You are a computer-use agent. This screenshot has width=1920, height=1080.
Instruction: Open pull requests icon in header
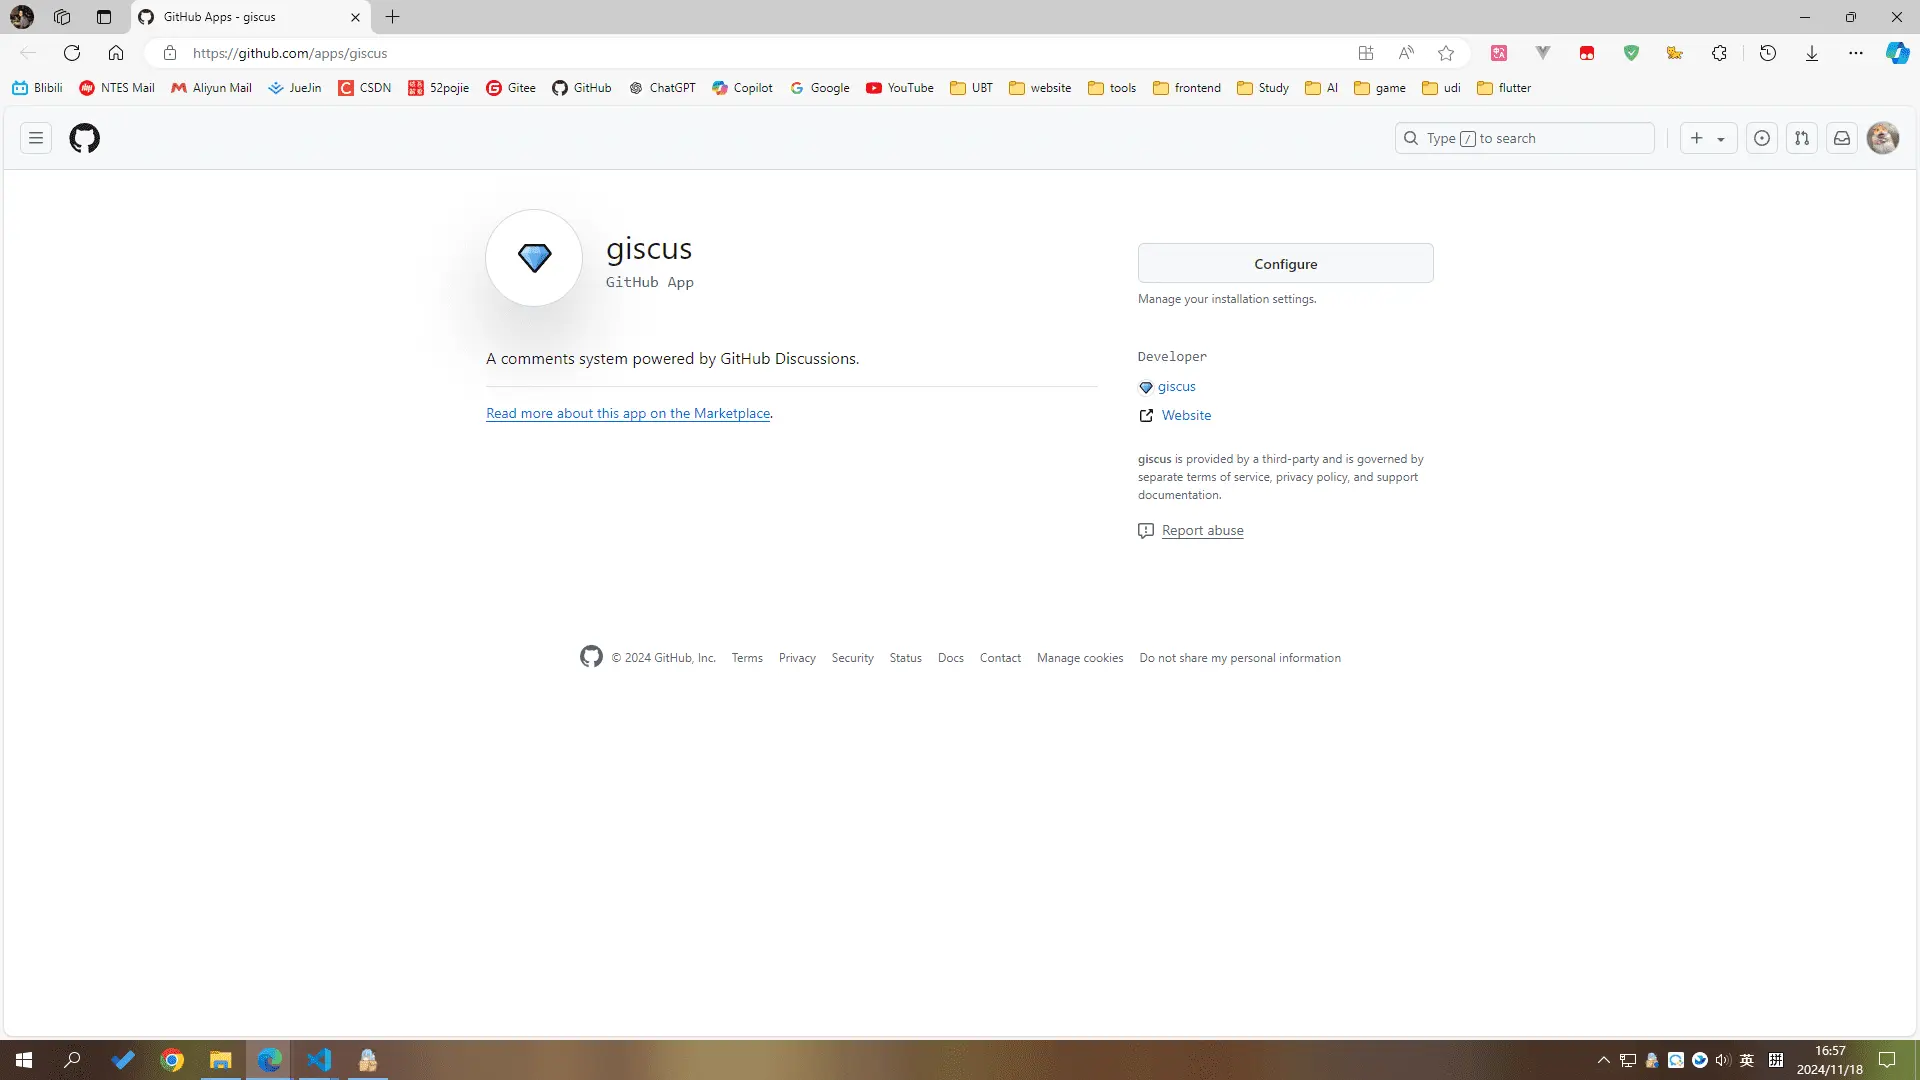click(1802, 138)
